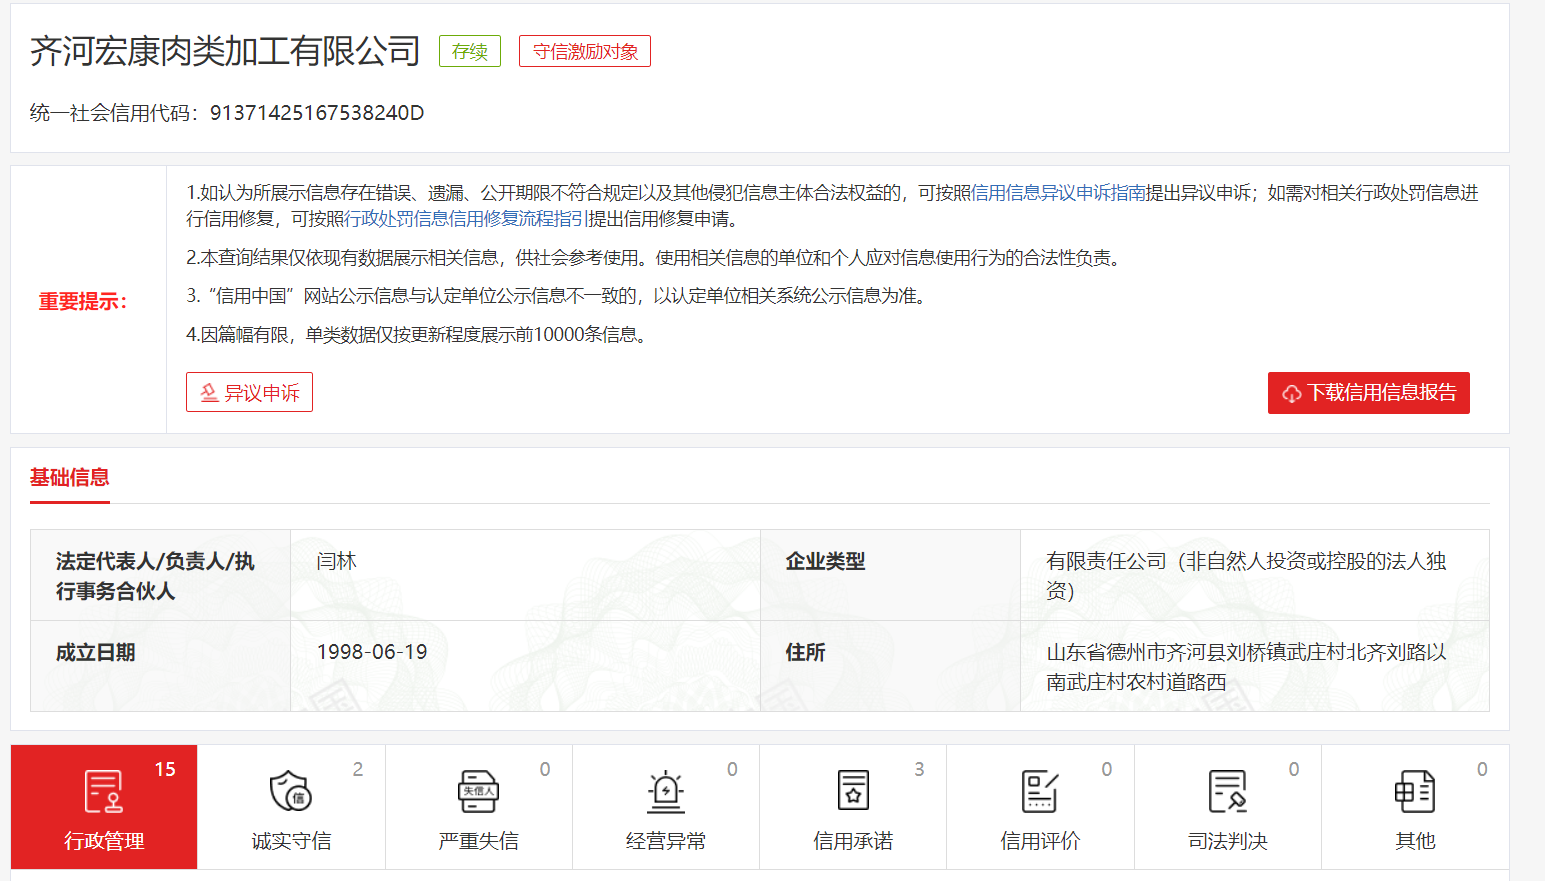Switch to the 司法判决 tab label
Image resolution: width=1545 pixels, height=881 pixels.
tap(1228, 841)
